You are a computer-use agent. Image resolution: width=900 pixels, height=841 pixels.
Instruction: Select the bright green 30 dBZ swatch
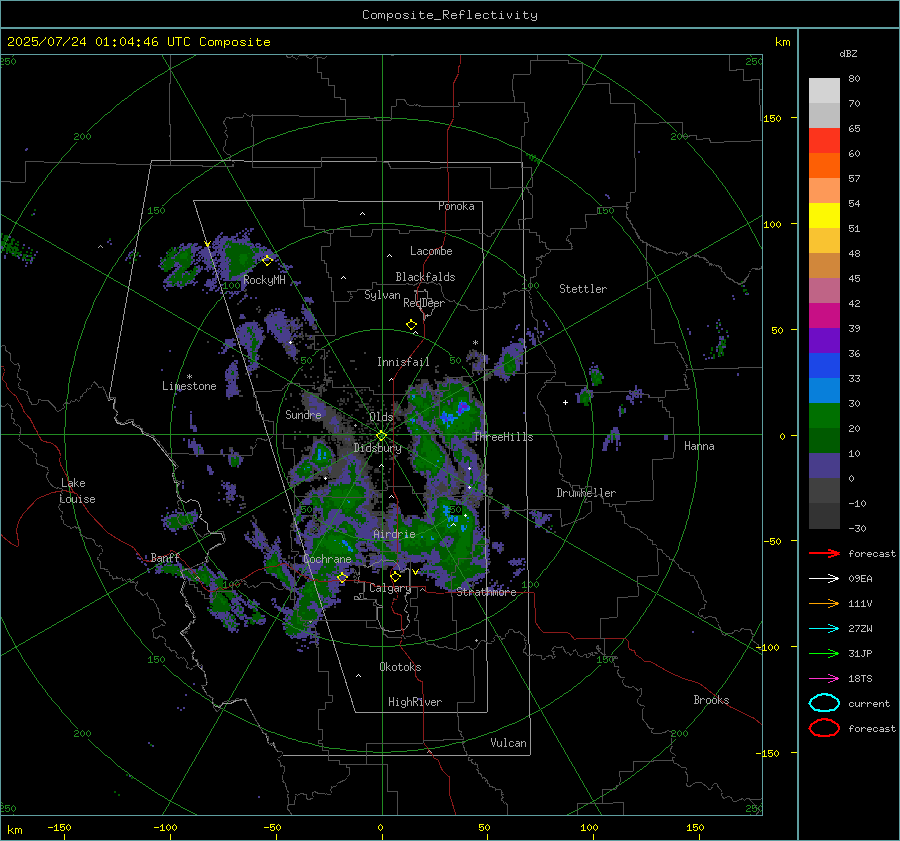(x=824, y=416)
